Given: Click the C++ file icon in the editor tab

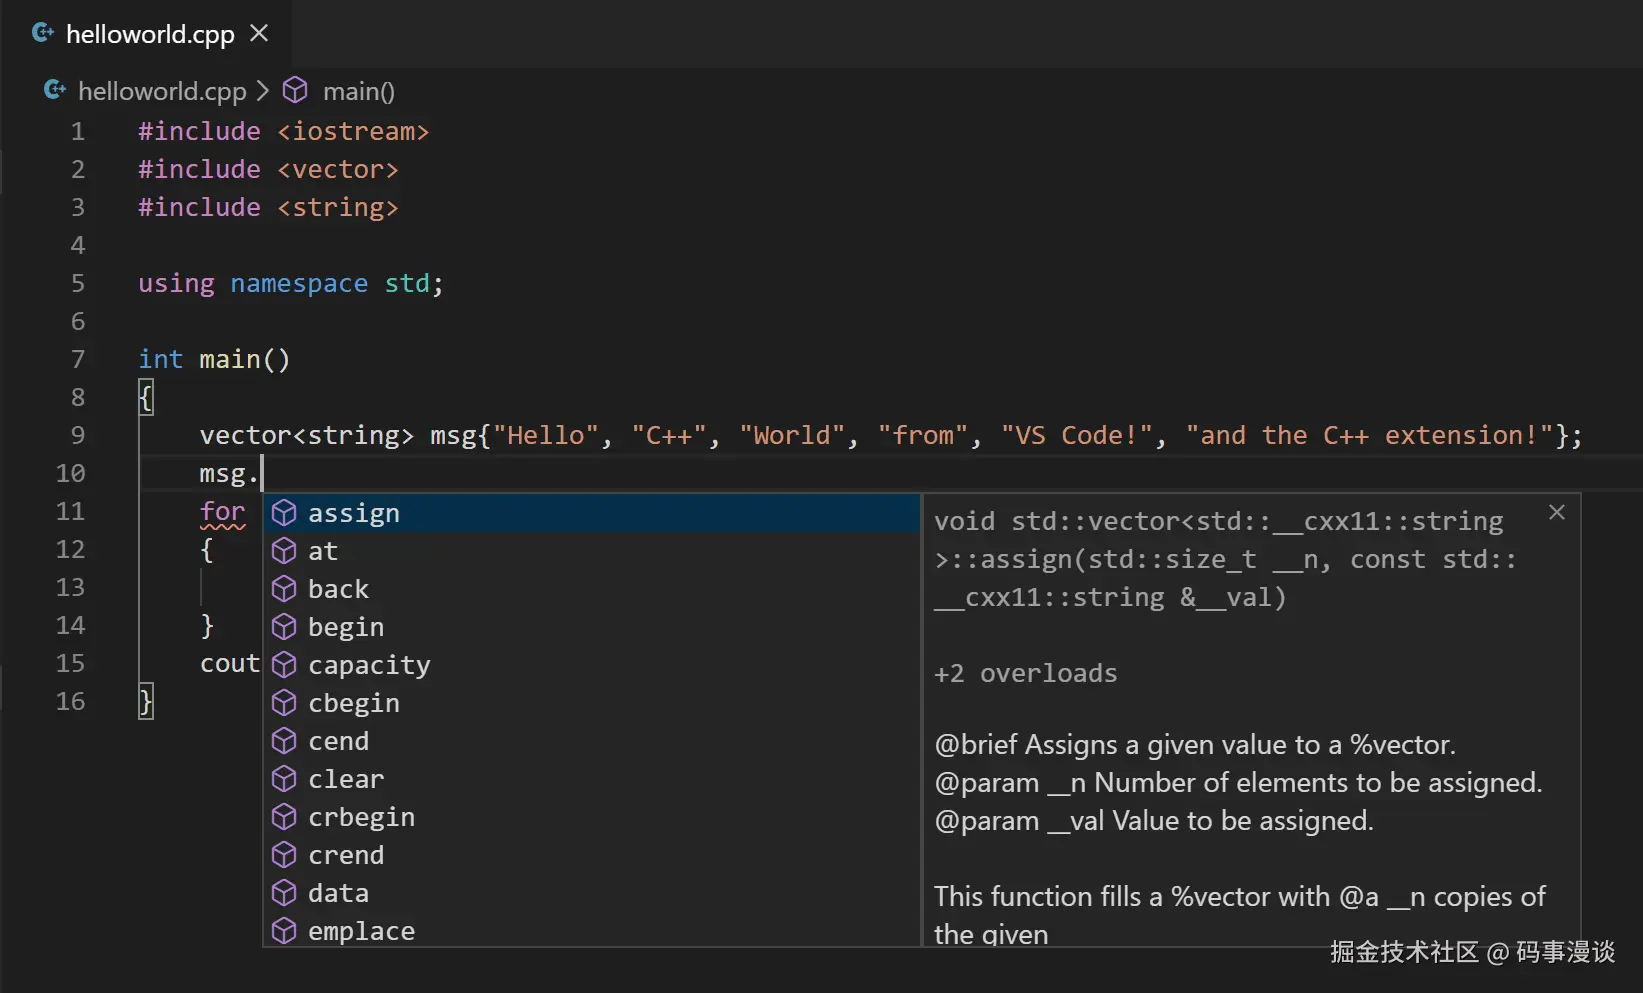Looking at the screenshot, I should (x=42, y=33).
